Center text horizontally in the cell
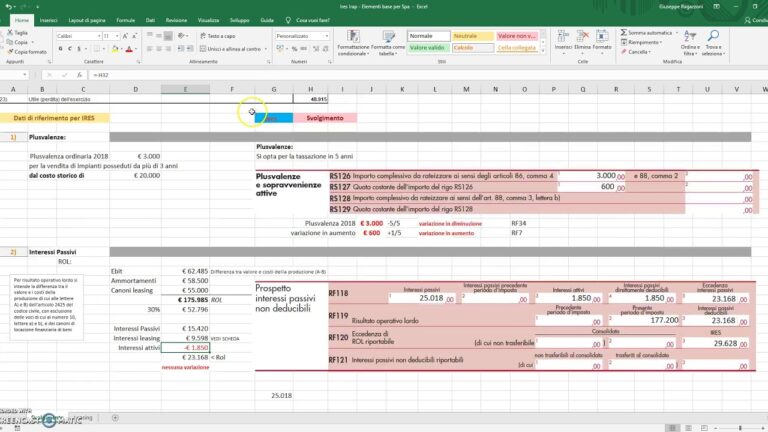Screen dimensions: 768x432 click(159, 49)
